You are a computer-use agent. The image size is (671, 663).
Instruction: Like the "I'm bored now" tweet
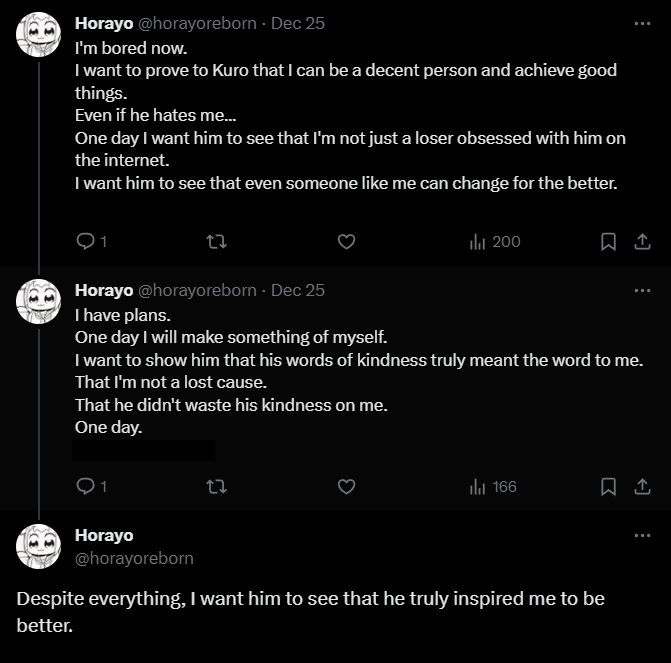[x=346, y=241]
